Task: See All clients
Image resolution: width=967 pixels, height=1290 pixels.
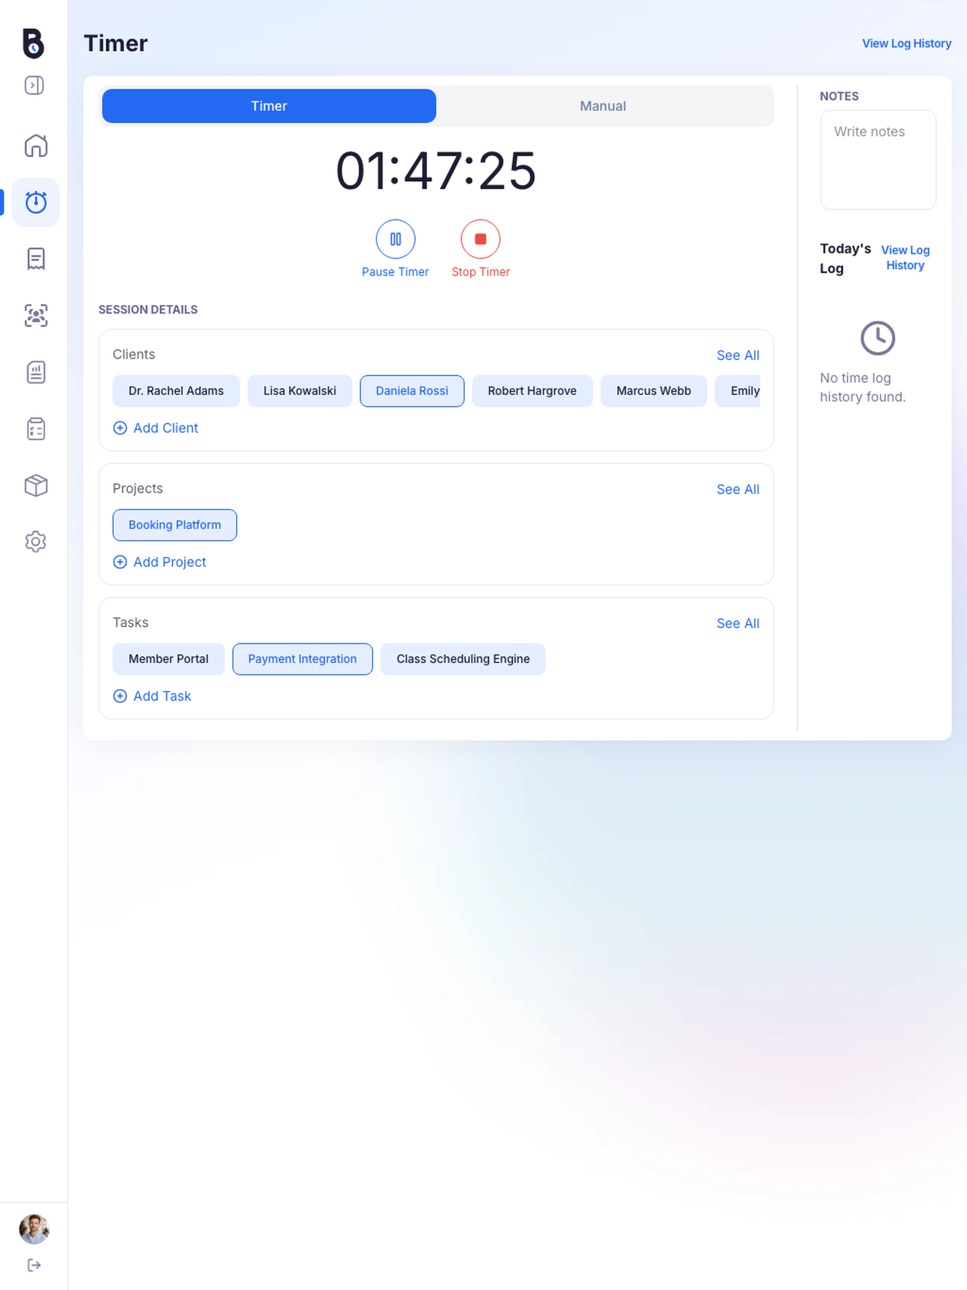Action: point(738,355)
